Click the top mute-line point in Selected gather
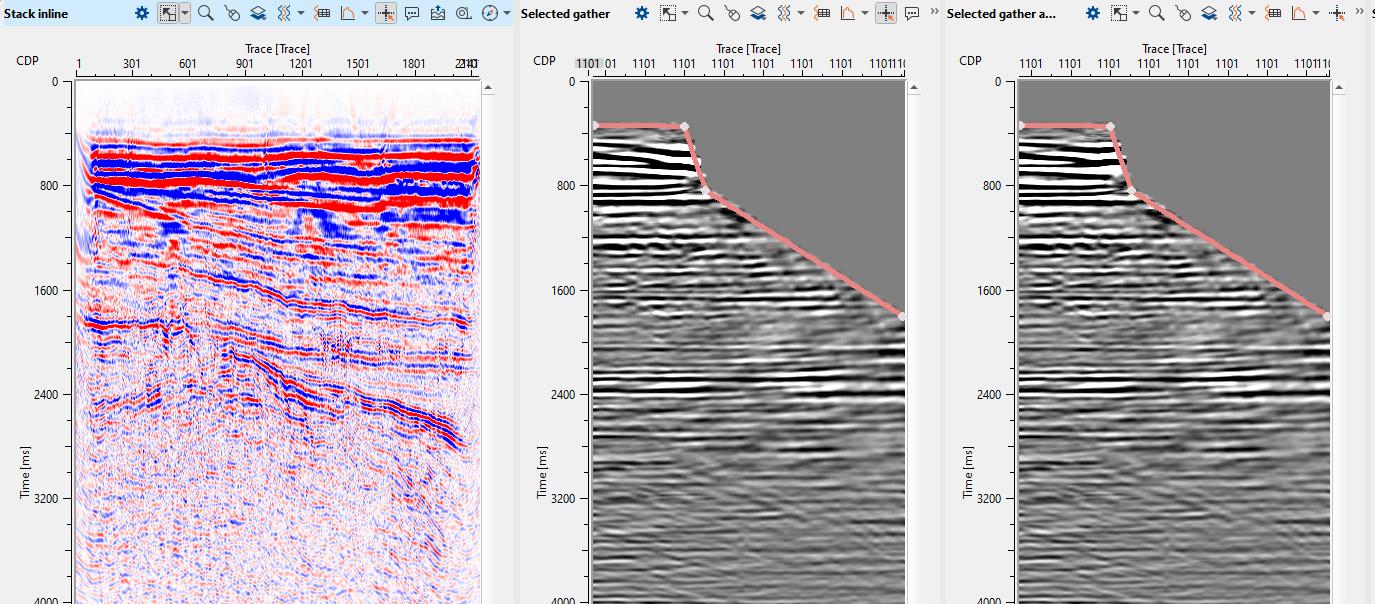1375x604 pixels. coord(684,126)
